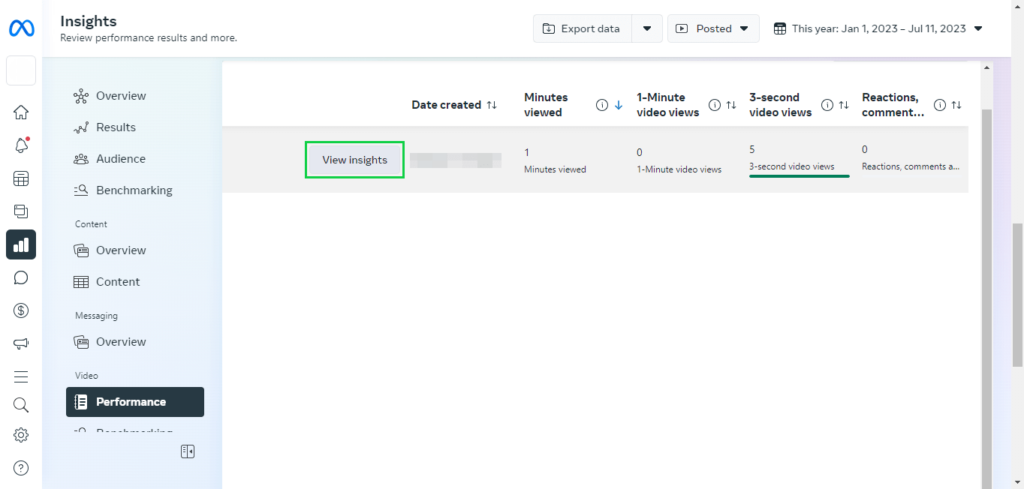Open the Posted filter dropdown
Viewport: 1024px width, 489px height.
pos(713,29)
